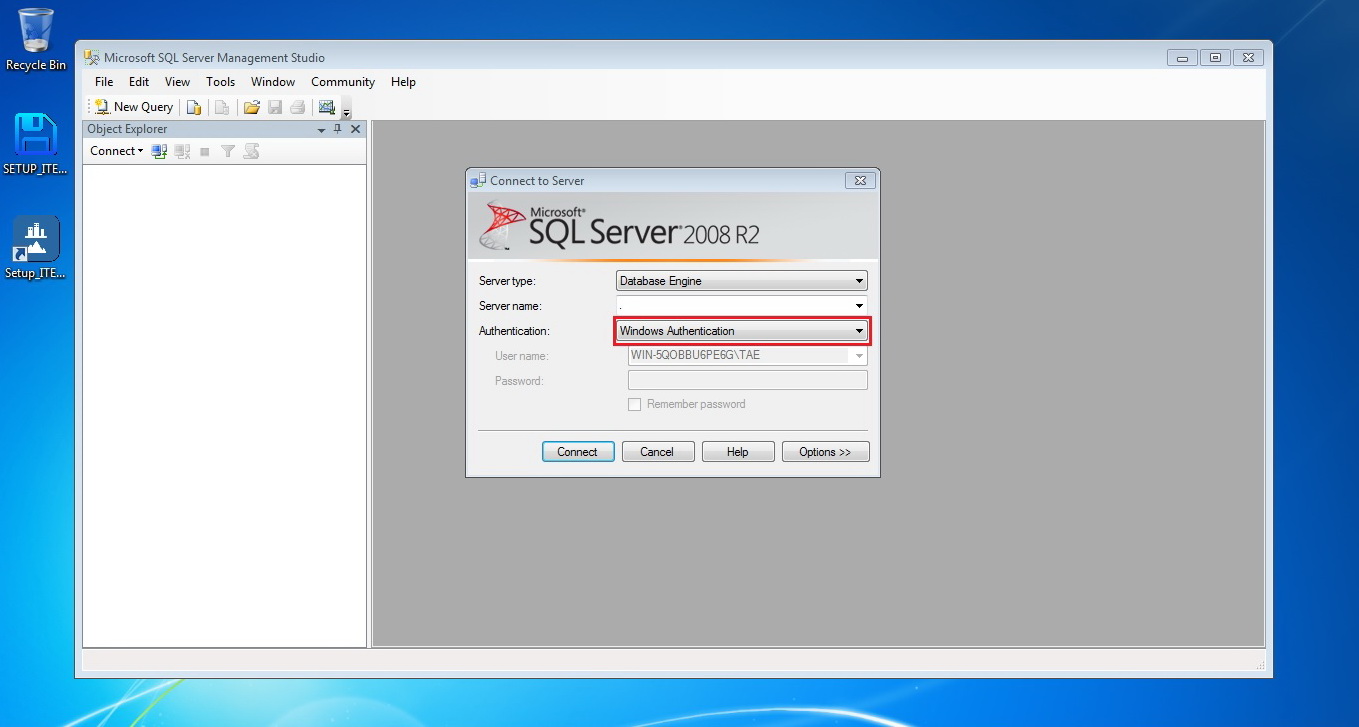Open the Activity Monitor icon
The image size is (1359, 727).
coord(326,107)
